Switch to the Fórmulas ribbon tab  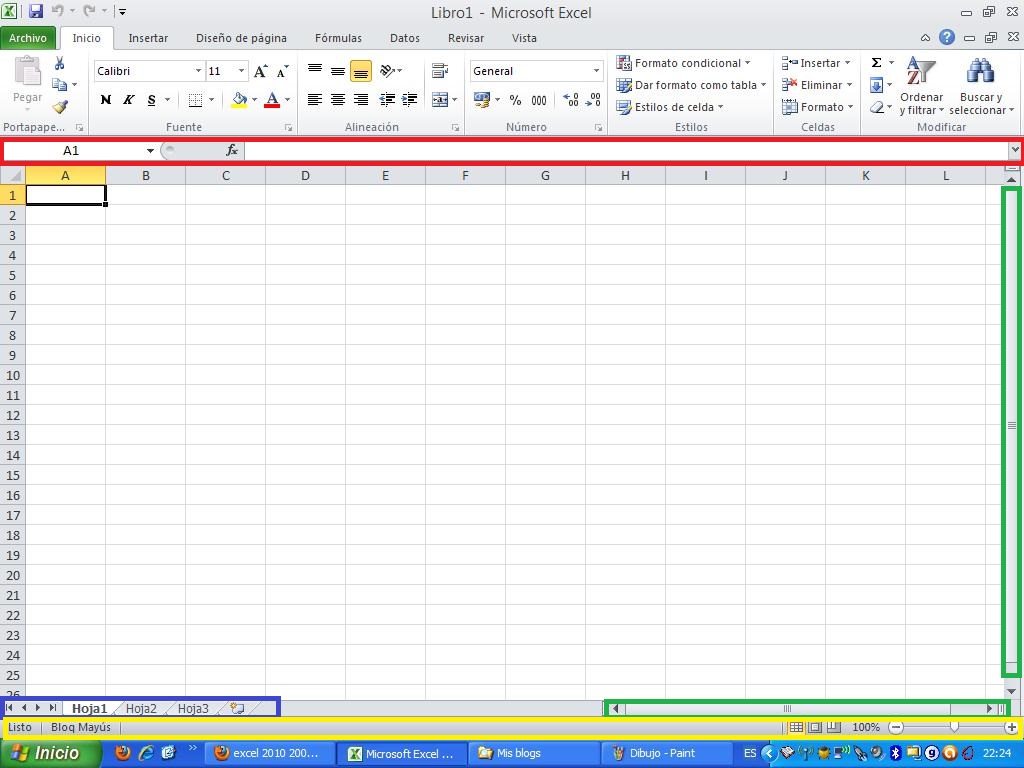coord(338,38)
